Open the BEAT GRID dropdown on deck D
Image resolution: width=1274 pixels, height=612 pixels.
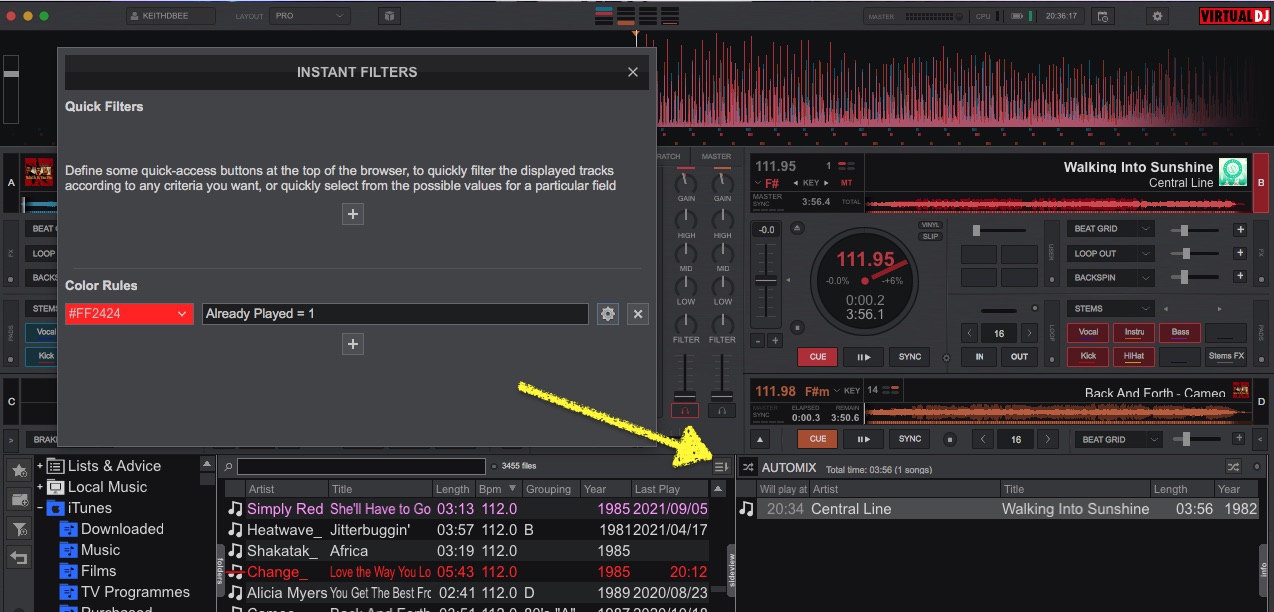[1118, 439]
